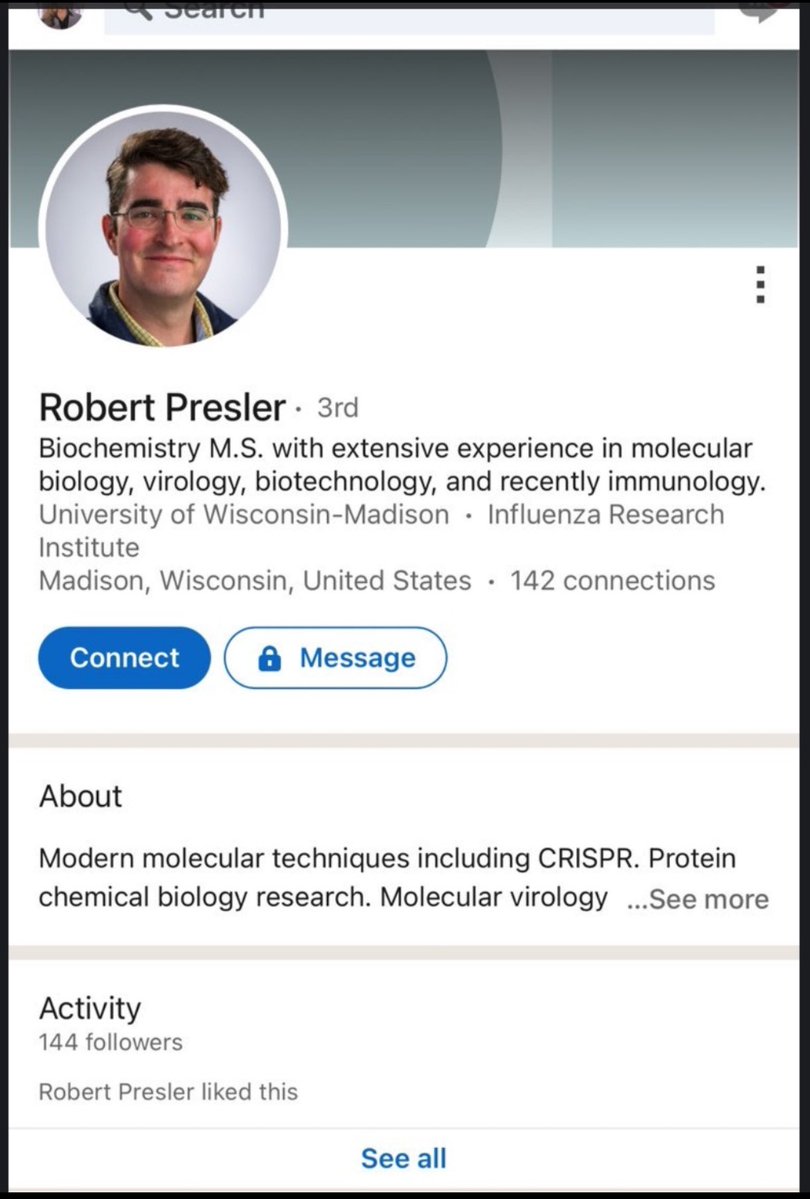
Task: Open the three-dot more options menu
Action: click(x=761, y=285)
